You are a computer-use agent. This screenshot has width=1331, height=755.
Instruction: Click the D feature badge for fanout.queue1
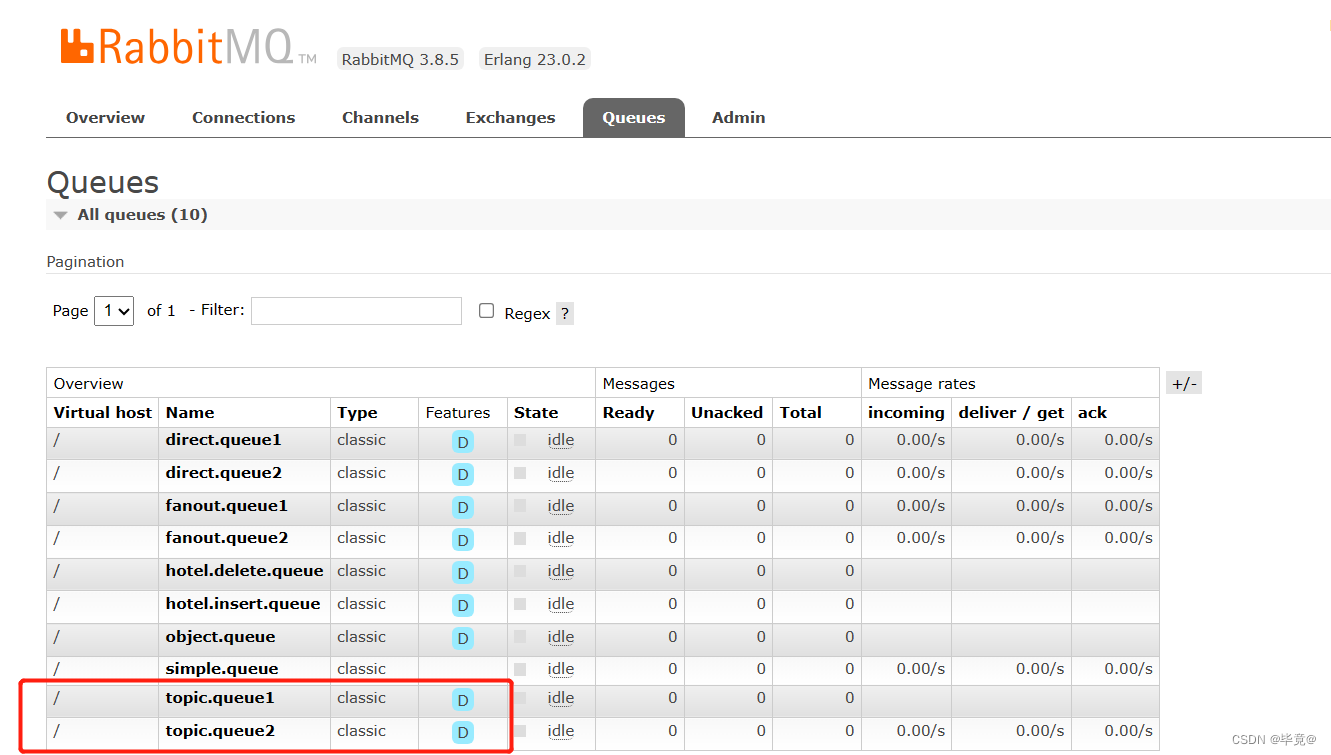tap(463, 508)
